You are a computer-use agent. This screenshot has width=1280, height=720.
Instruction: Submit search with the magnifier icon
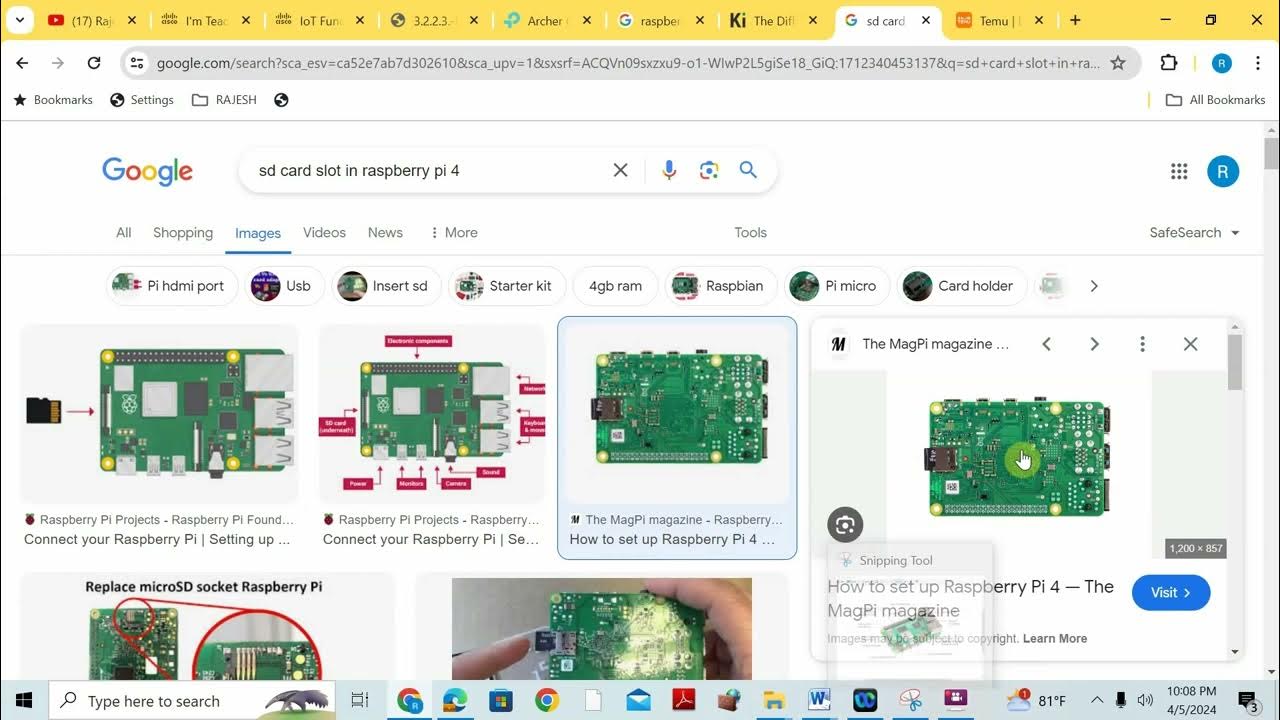coord(748,170)
